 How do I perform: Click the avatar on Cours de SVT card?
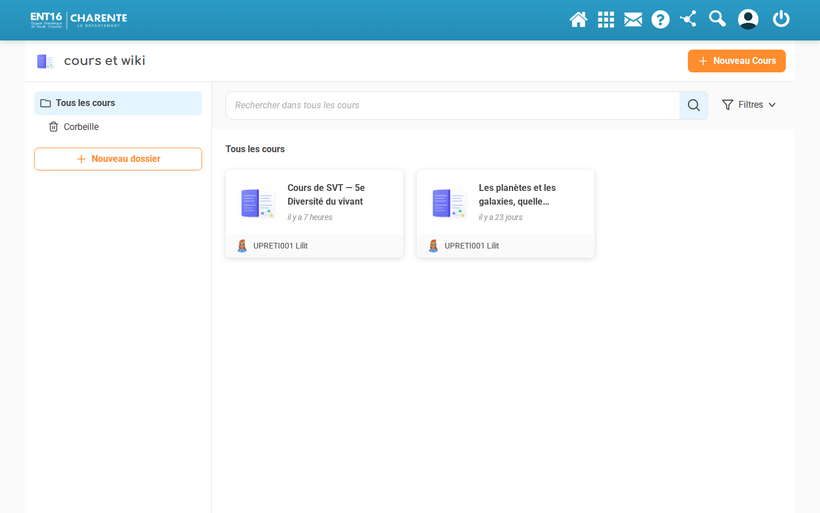tap(242, 246)
